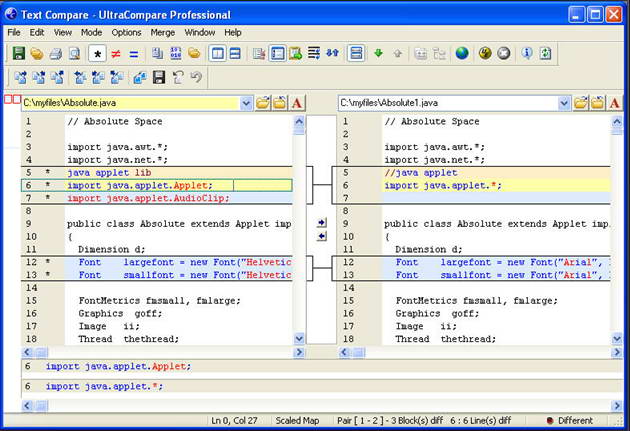The image size is (630, 431).
Task: Click the folder compare mode icon
Action: (194, 53)
